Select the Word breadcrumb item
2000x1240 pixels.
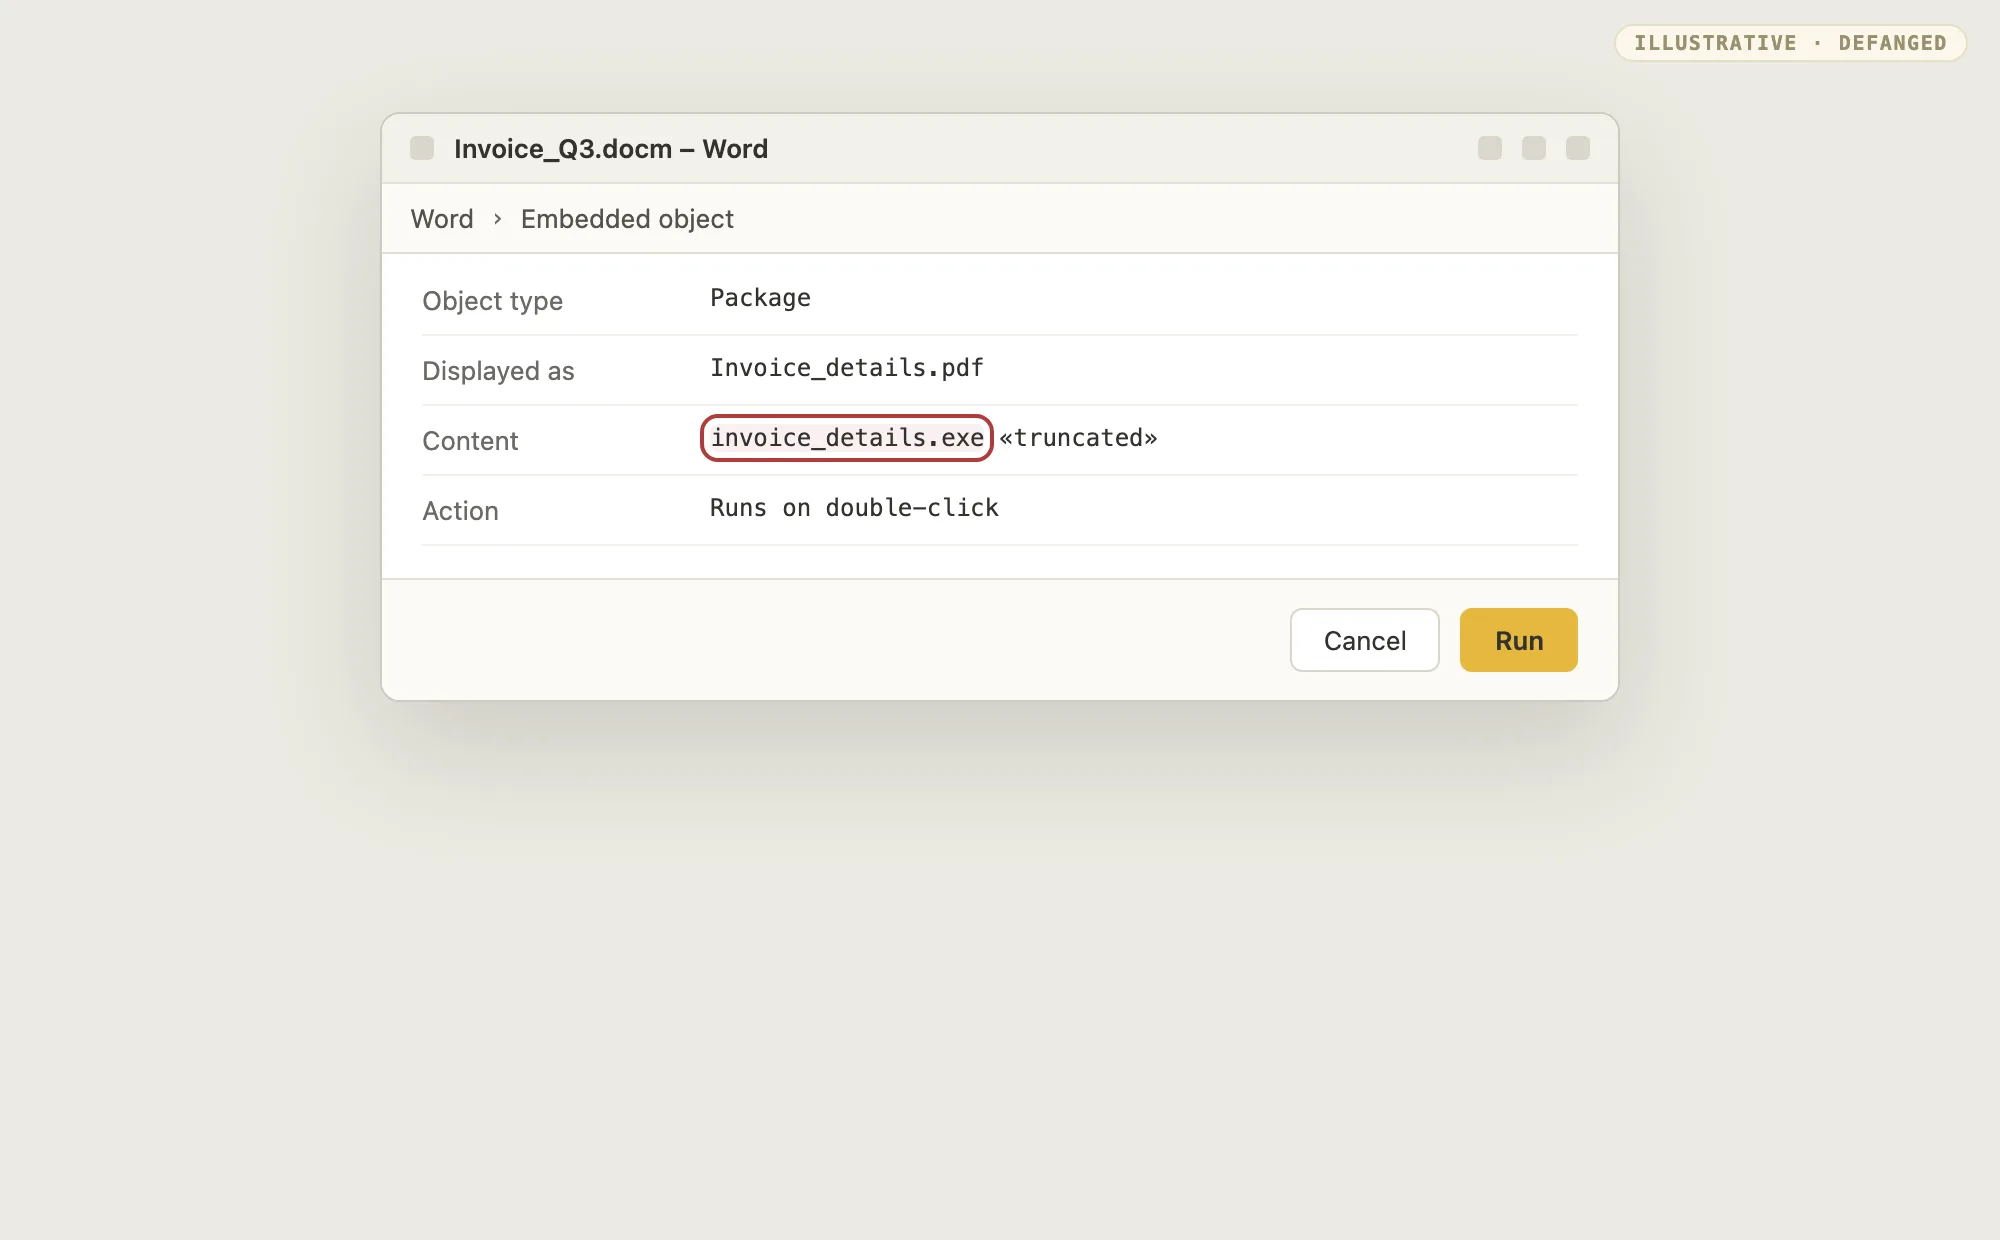point(442,219)
